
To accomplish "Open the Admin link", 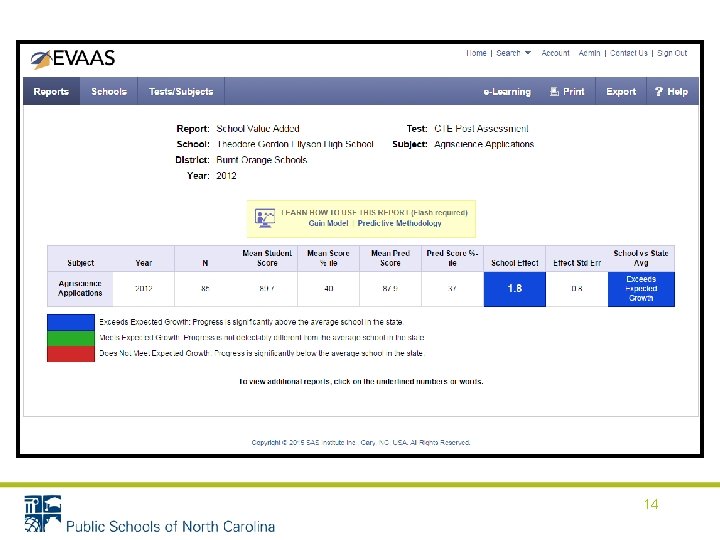I will (589, 53).
